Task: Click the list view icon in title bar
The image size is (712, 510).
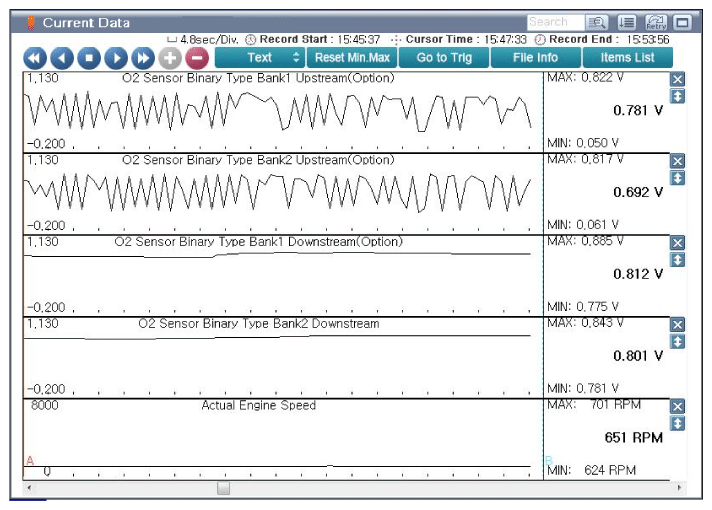Action: [x=627, y=22]
